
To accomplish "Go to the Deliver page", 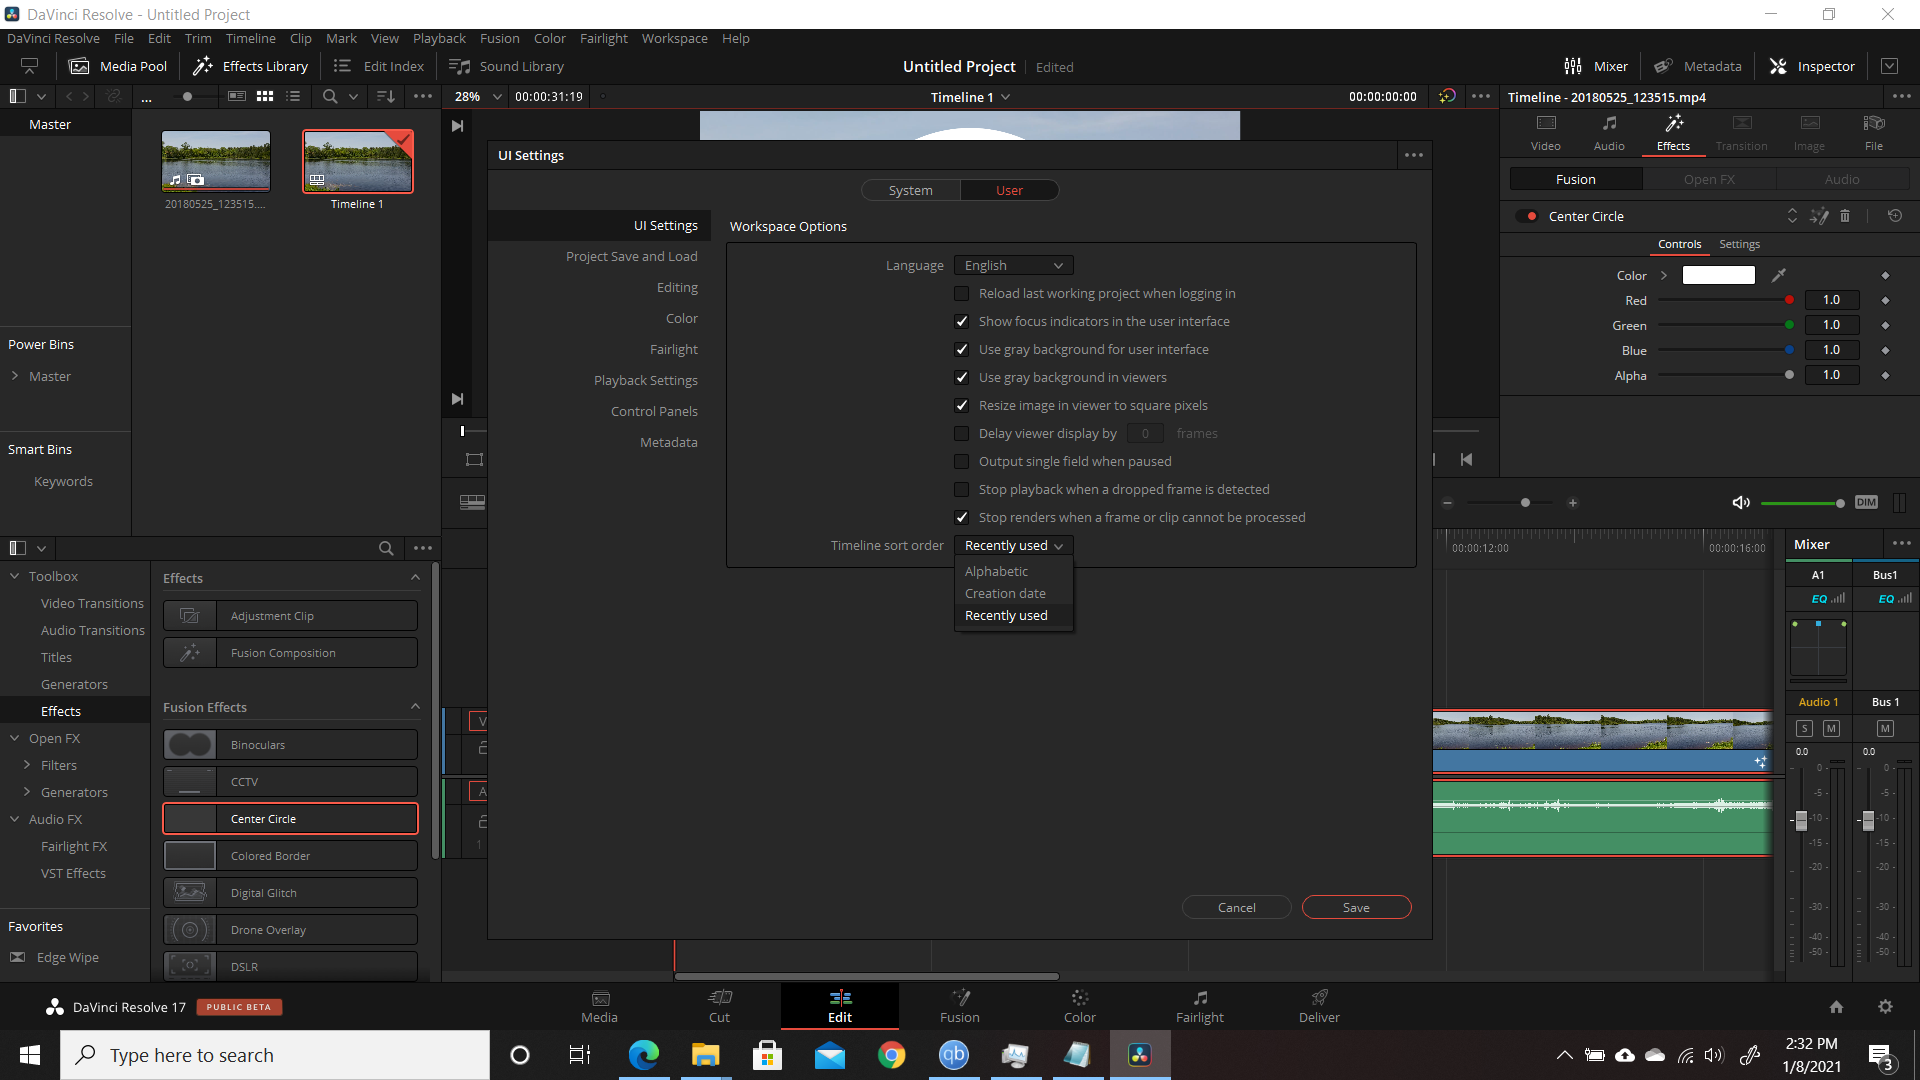I will point(1319,1006).
